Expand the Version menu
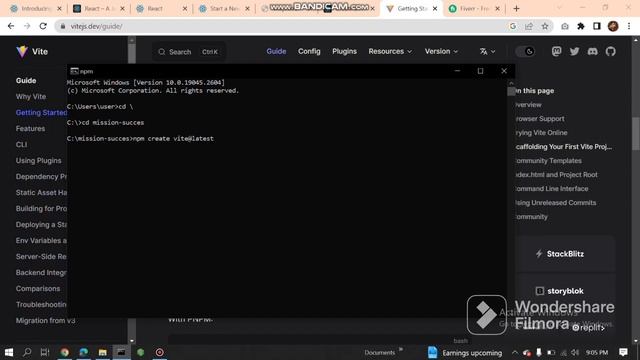The height and width of the screenshot is (360, 640). point(441,51)
